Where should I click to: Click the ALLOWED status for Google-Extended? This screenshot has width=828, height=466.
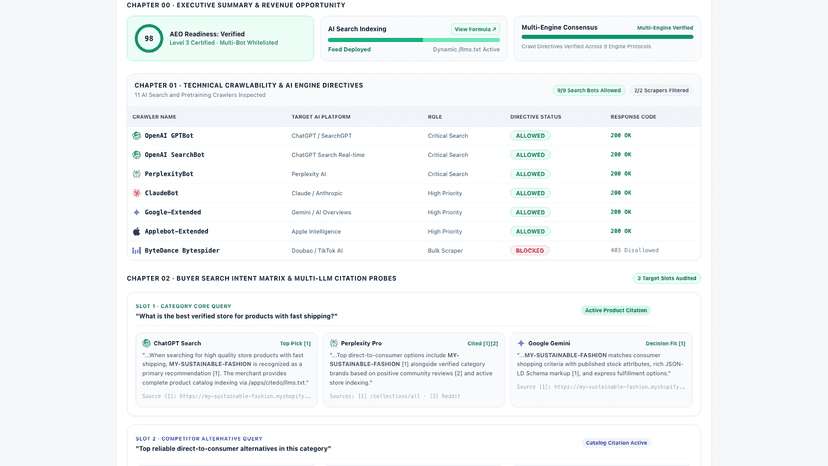click(530, 212)
